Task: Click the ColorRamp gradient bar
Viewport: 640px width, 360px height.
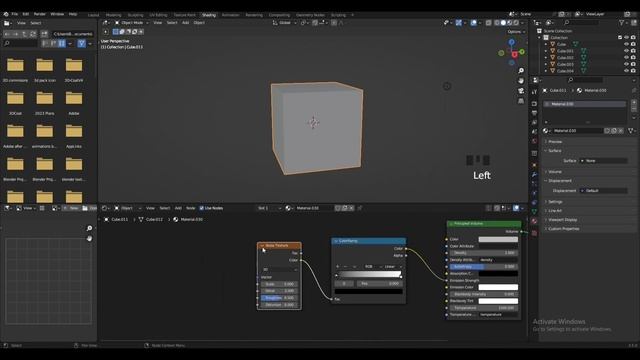Action: (x=369, y=275)
